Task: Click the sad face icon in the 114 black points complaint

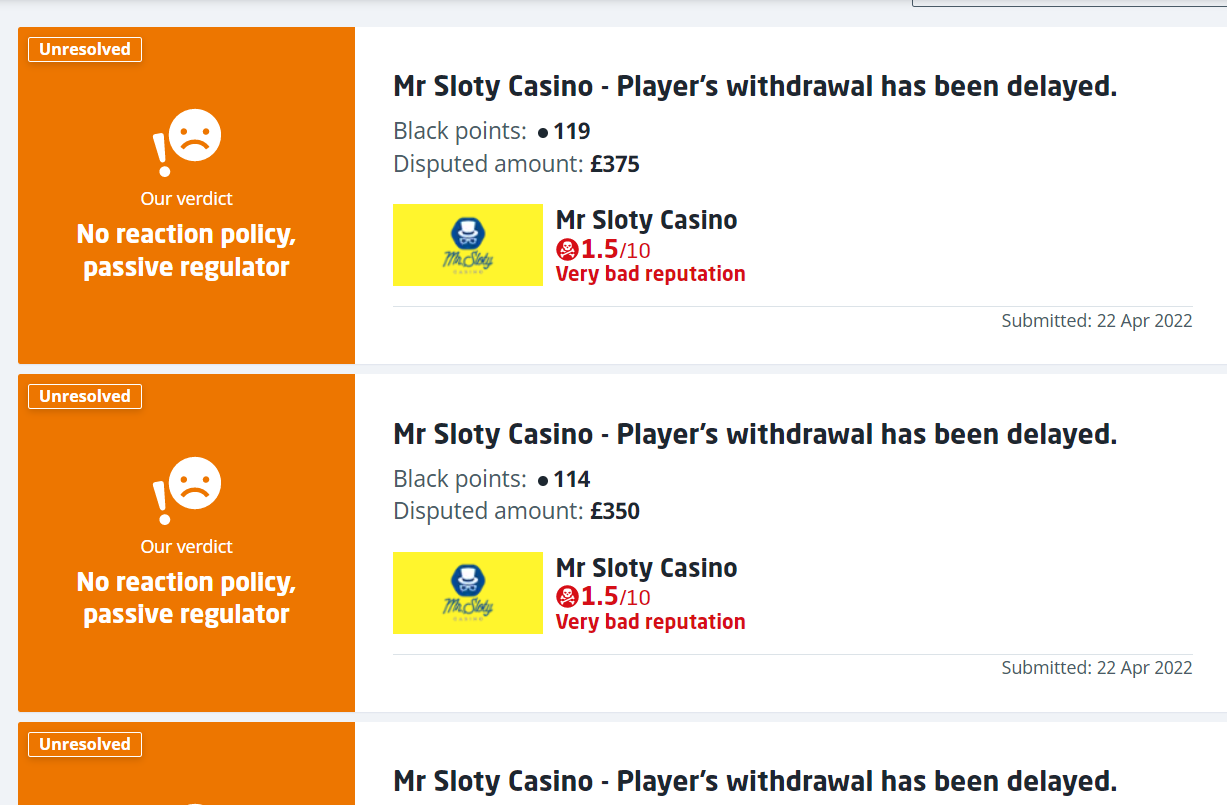Action: pyautogui.click(x=194, y=484)
